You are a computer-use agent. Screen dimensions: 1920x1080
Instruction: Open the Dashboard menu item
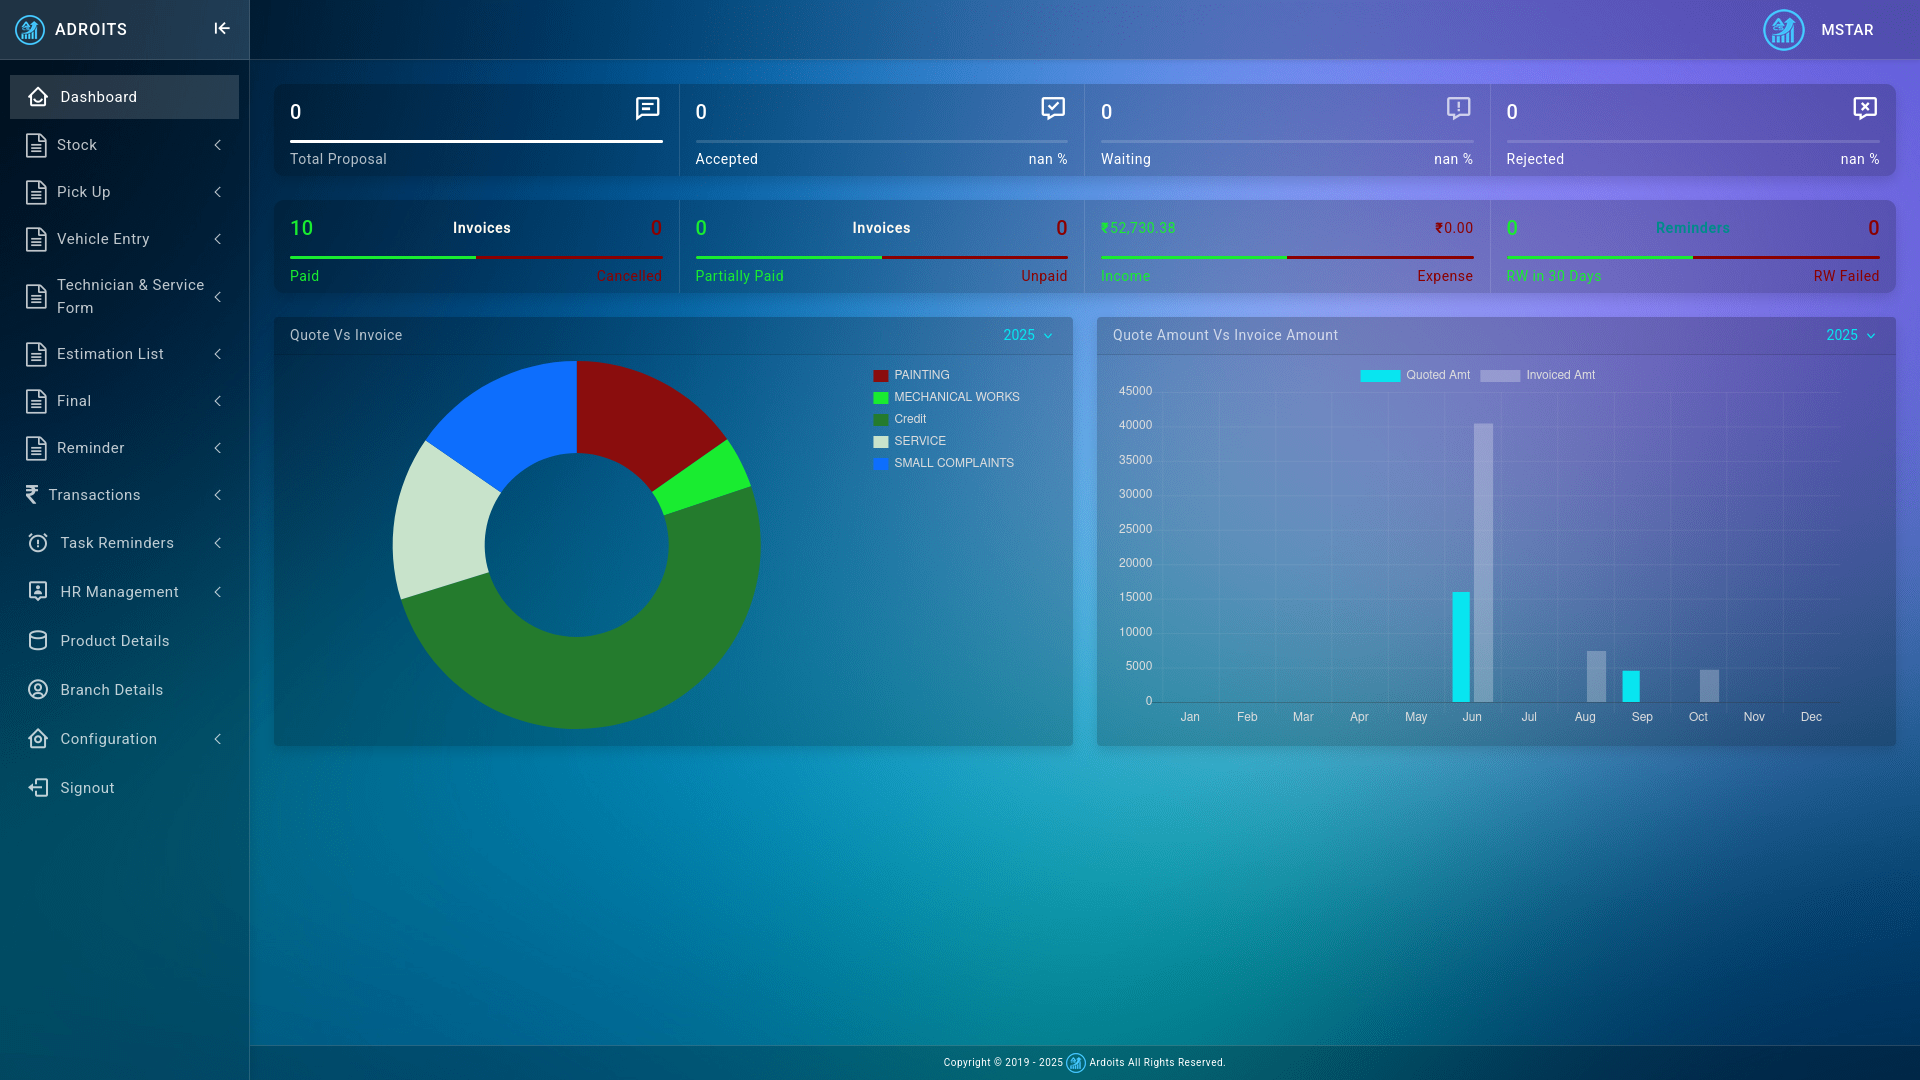[x=98, y=97]
